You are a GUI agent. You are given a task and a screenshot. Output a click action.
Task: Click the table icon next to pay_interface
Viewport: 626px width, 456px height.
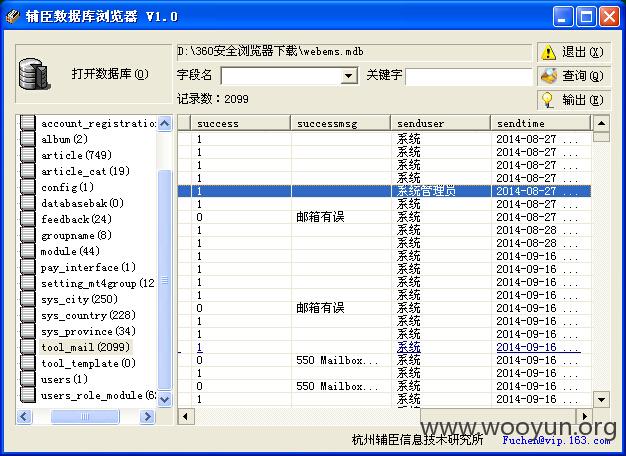(x=28, y=267)
